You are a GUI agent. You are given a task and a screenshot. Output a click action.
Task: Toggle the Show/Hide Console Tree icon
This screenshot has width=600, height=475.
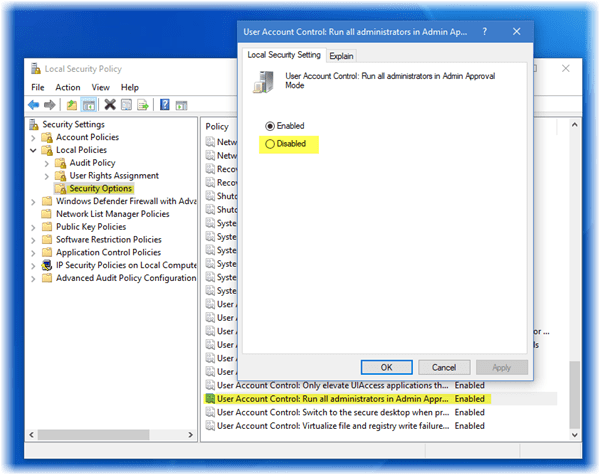point(89,104)
